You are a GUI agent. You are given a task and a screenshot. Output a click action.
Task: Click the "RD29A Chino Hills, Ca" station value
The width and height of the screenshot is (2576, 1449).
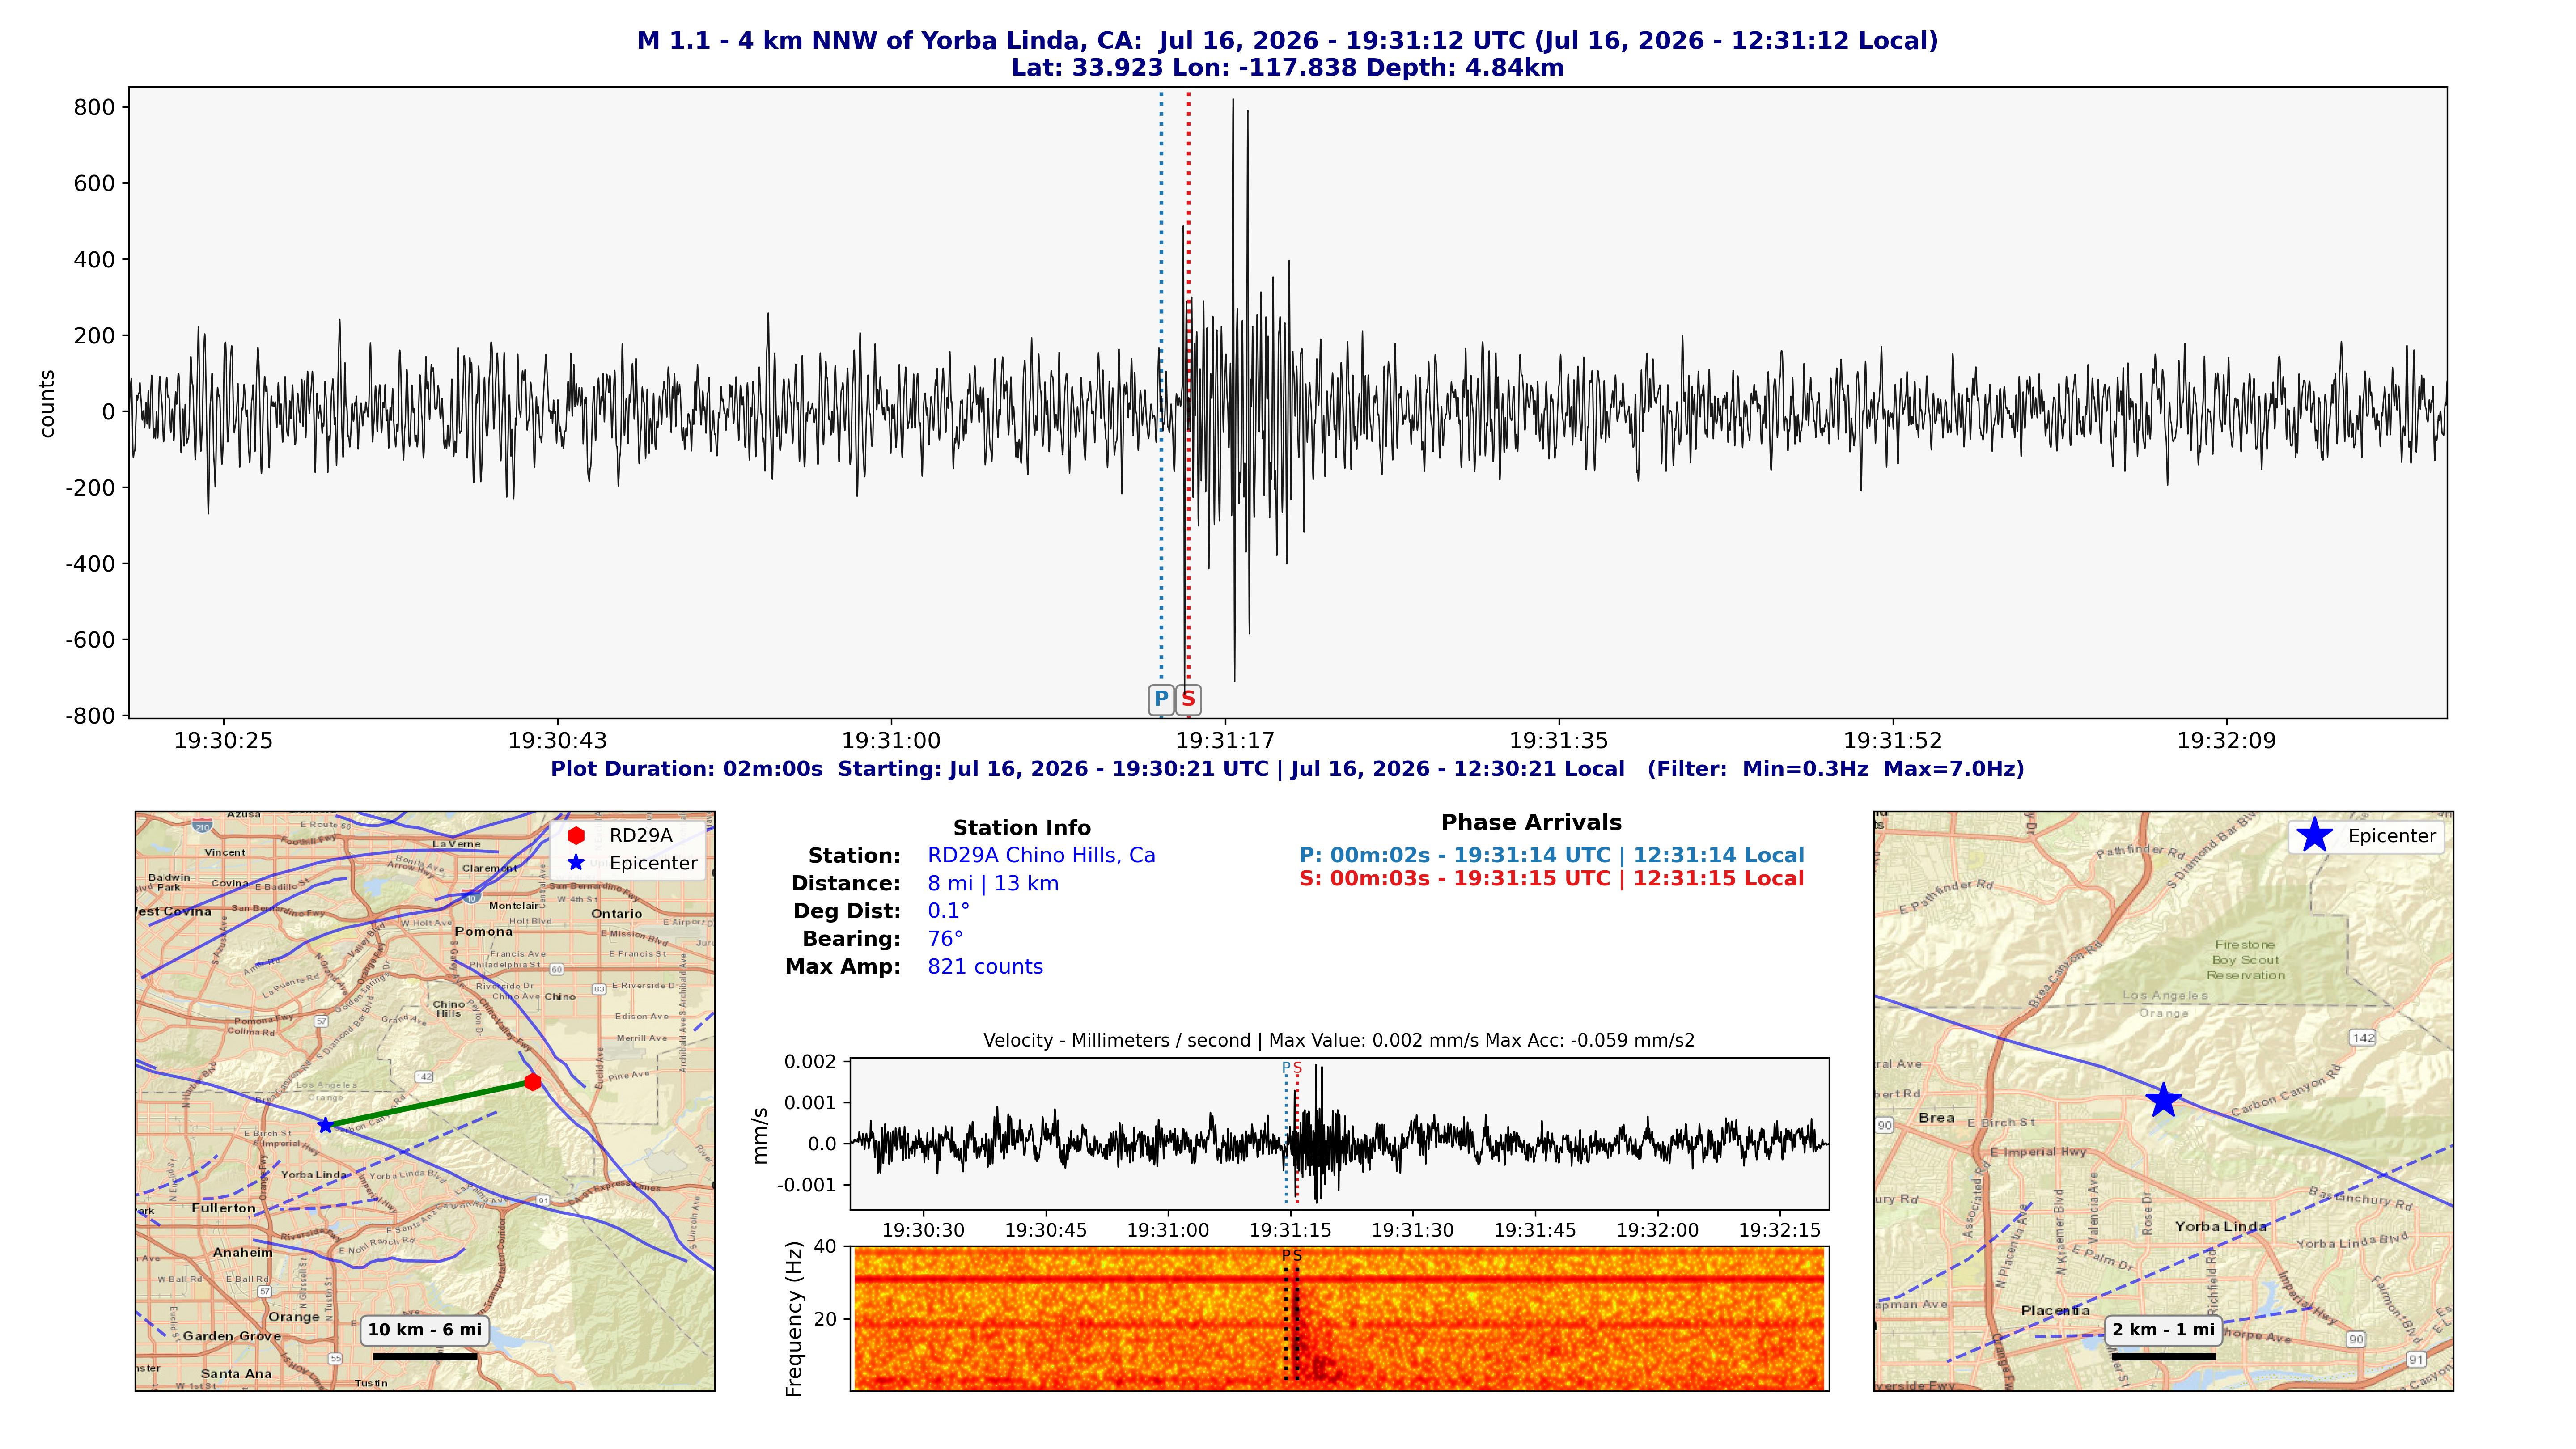click(1041, 856)
